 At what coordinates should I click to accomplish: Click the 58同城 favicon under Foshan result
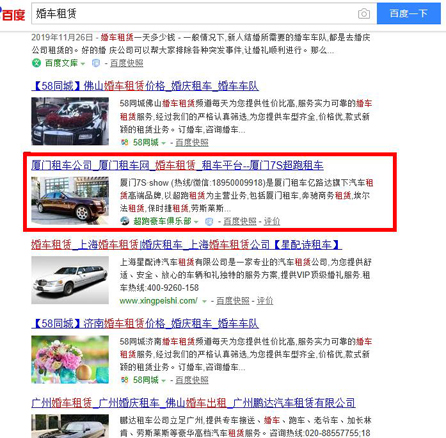tap(124, 143)
